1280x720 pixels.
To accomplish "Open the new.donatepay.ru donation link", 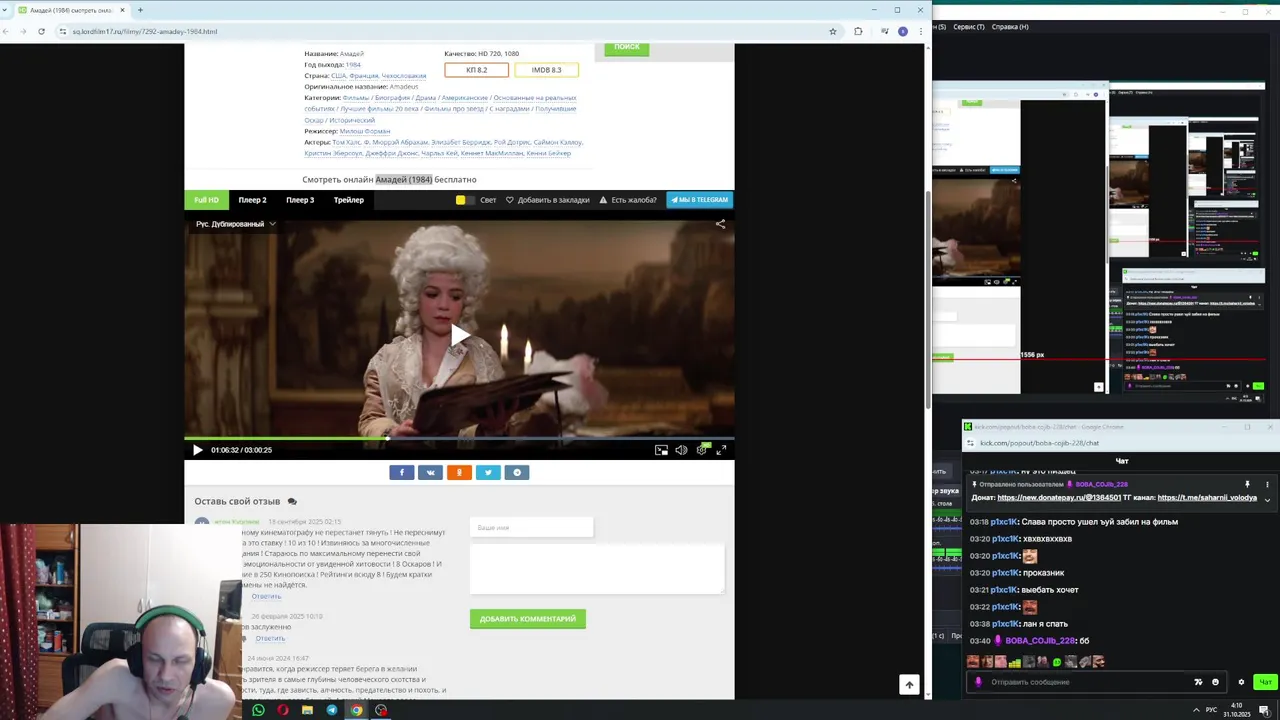I will point(1059,497).
